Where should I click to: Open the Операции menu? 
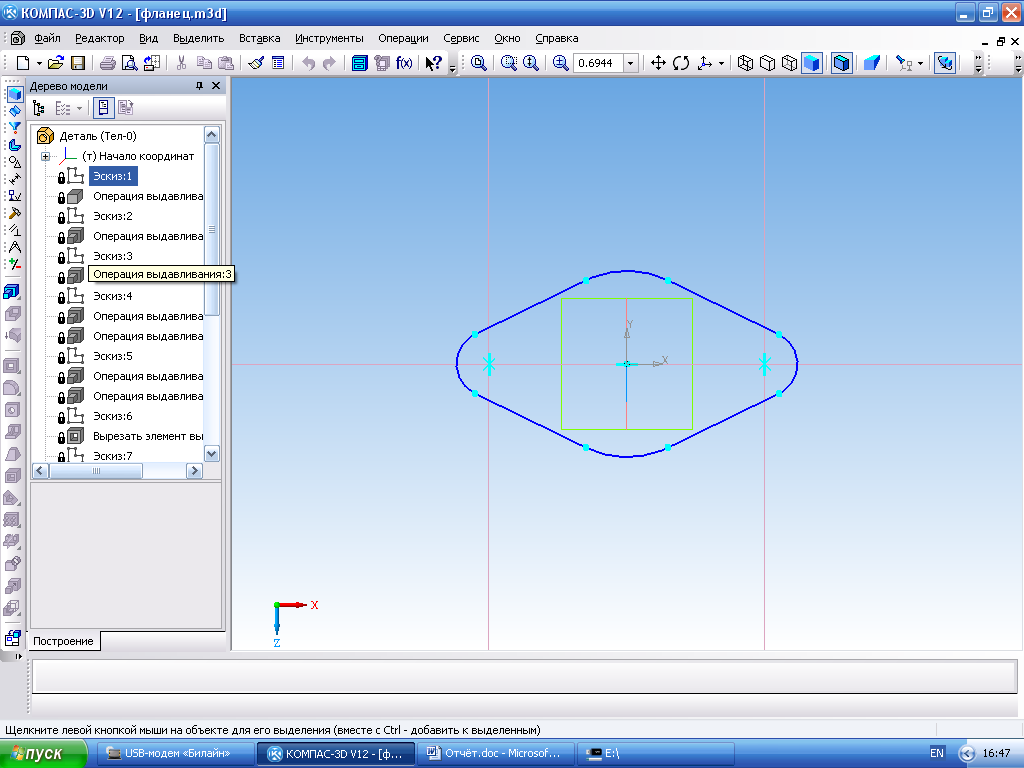[403, 39]
